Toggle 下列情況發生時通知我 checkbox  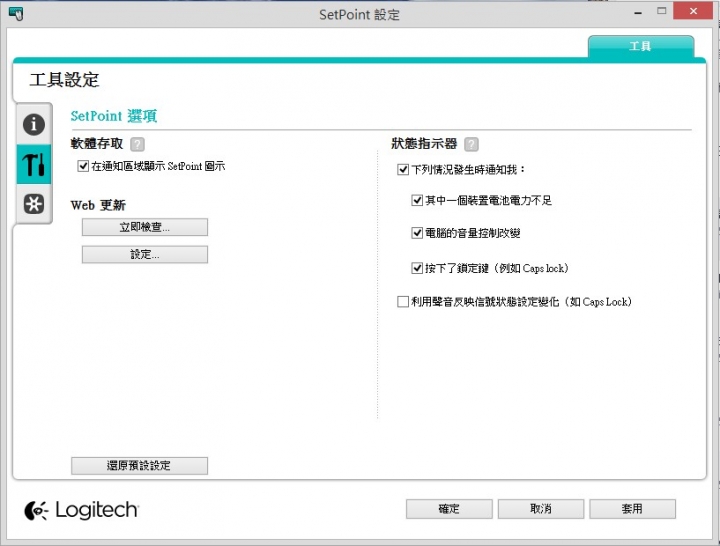403,169
